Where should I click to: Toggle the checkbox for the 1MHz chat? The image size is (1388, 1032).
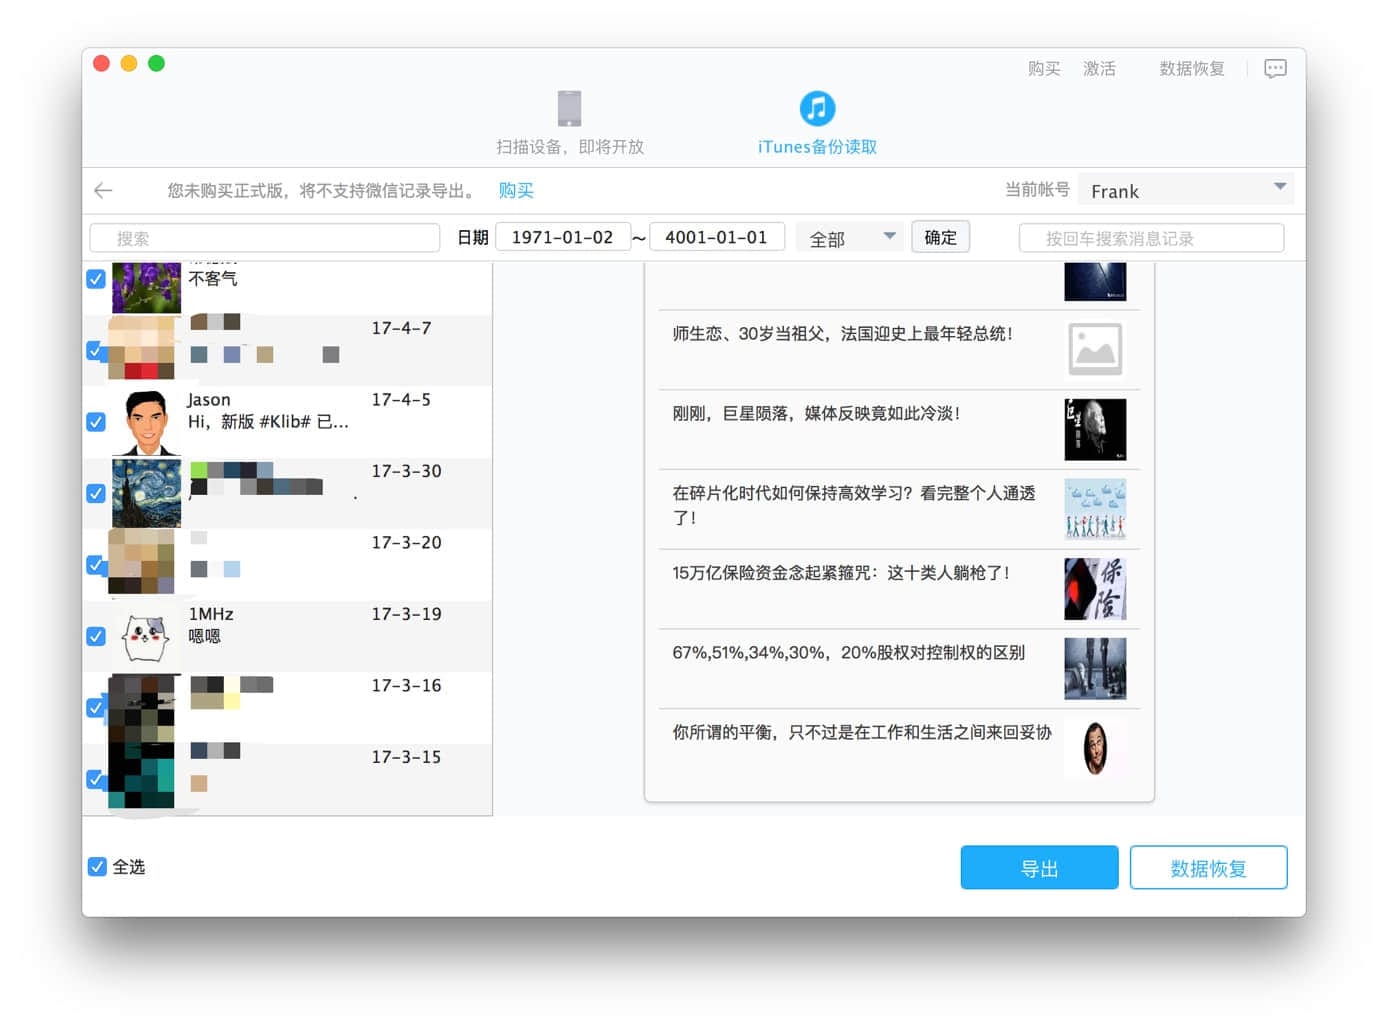pos(96,637)
